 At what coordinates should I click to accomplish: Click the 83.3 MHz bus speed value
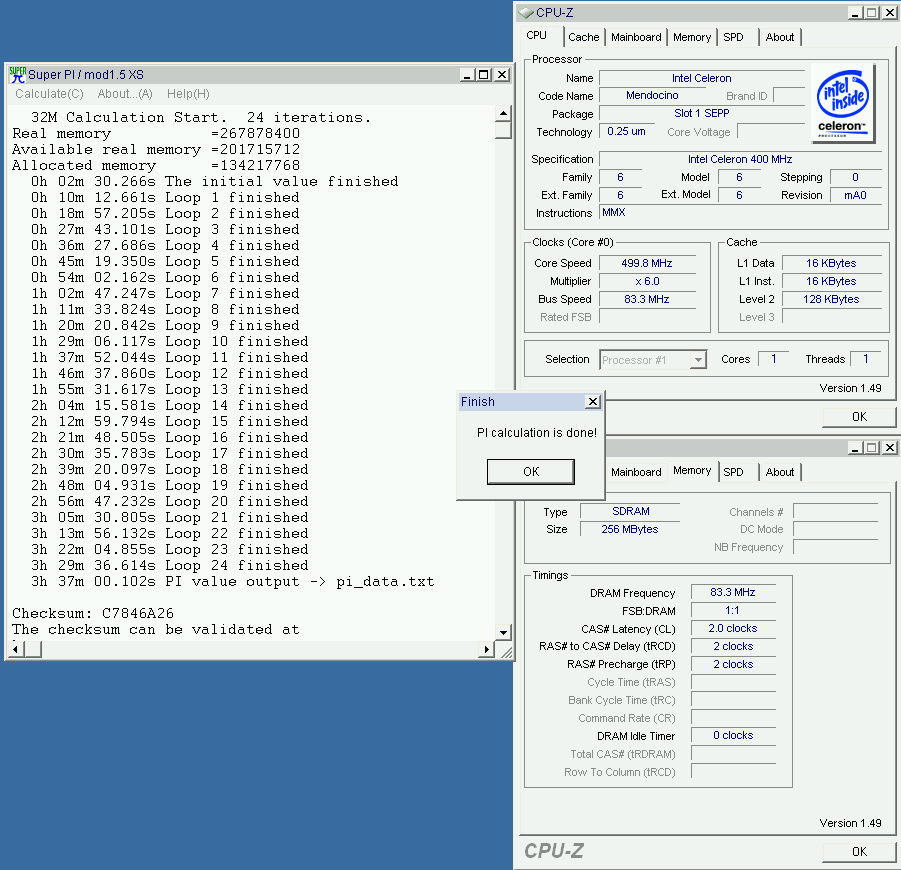[646, 299]
